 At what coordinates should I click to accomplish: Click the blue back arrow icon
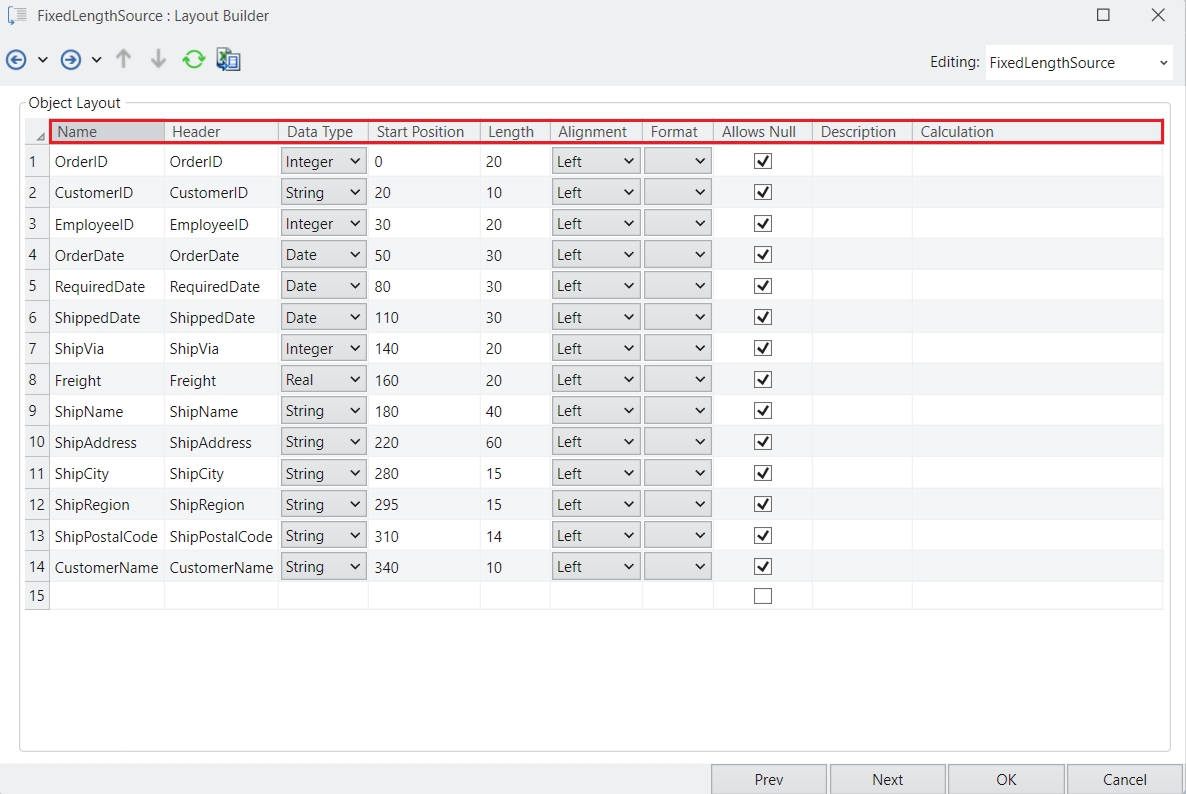click(x=16, y=60)
